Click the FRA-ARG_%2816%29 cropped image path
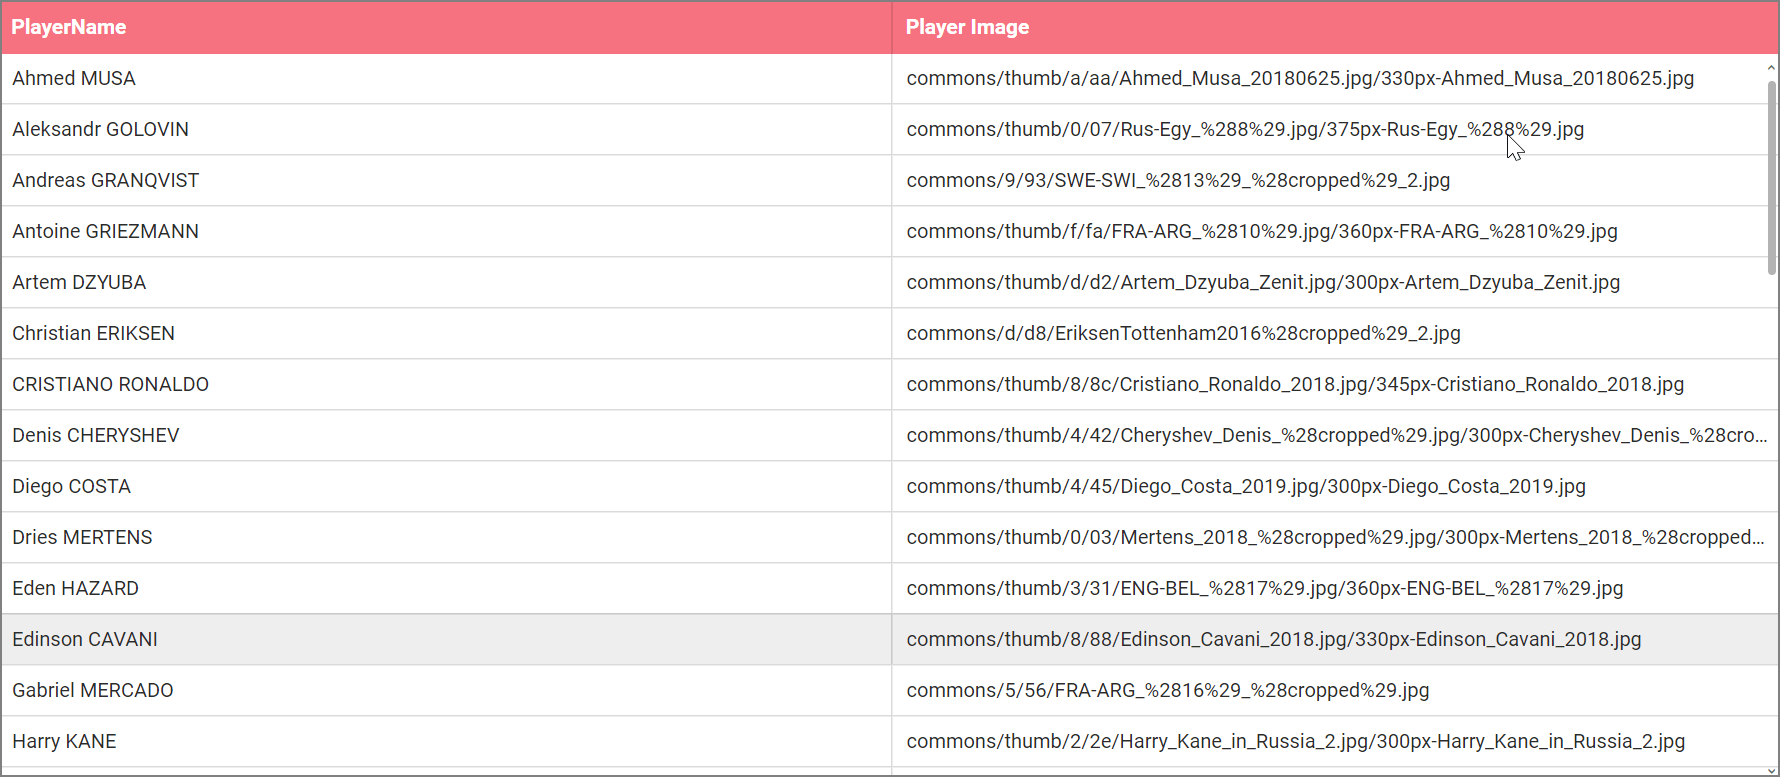 pyautogui.click(x=1168, y=690)
